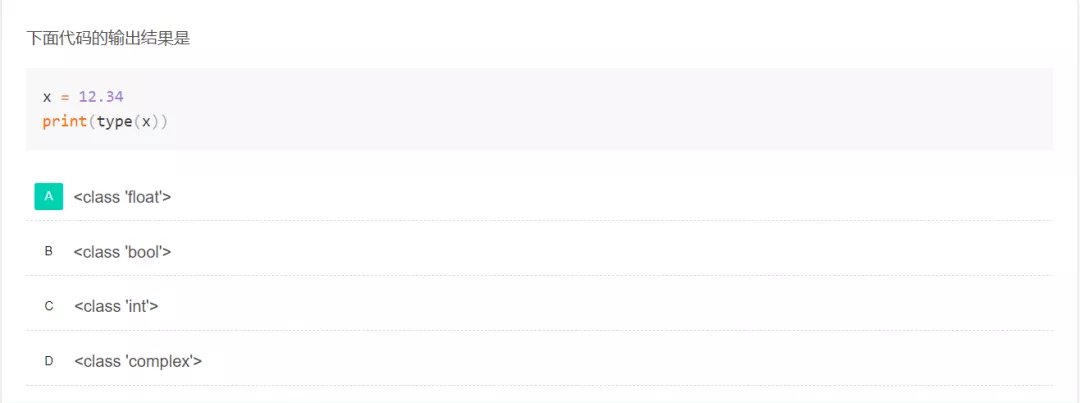Click the <class 'float'> answer text

click(x=122, y=197)
